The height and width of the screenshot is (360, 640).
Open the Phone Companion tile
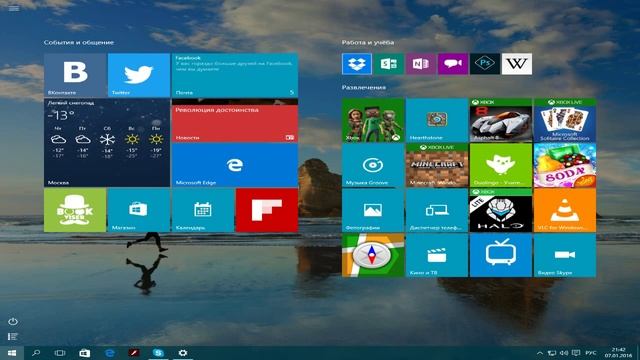coord(437,210)
